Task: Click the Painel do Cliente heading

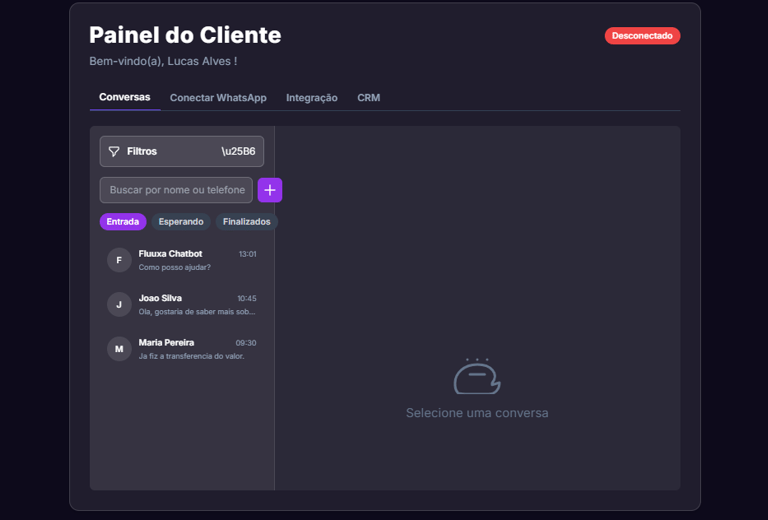Action: (x=185, y=35)
